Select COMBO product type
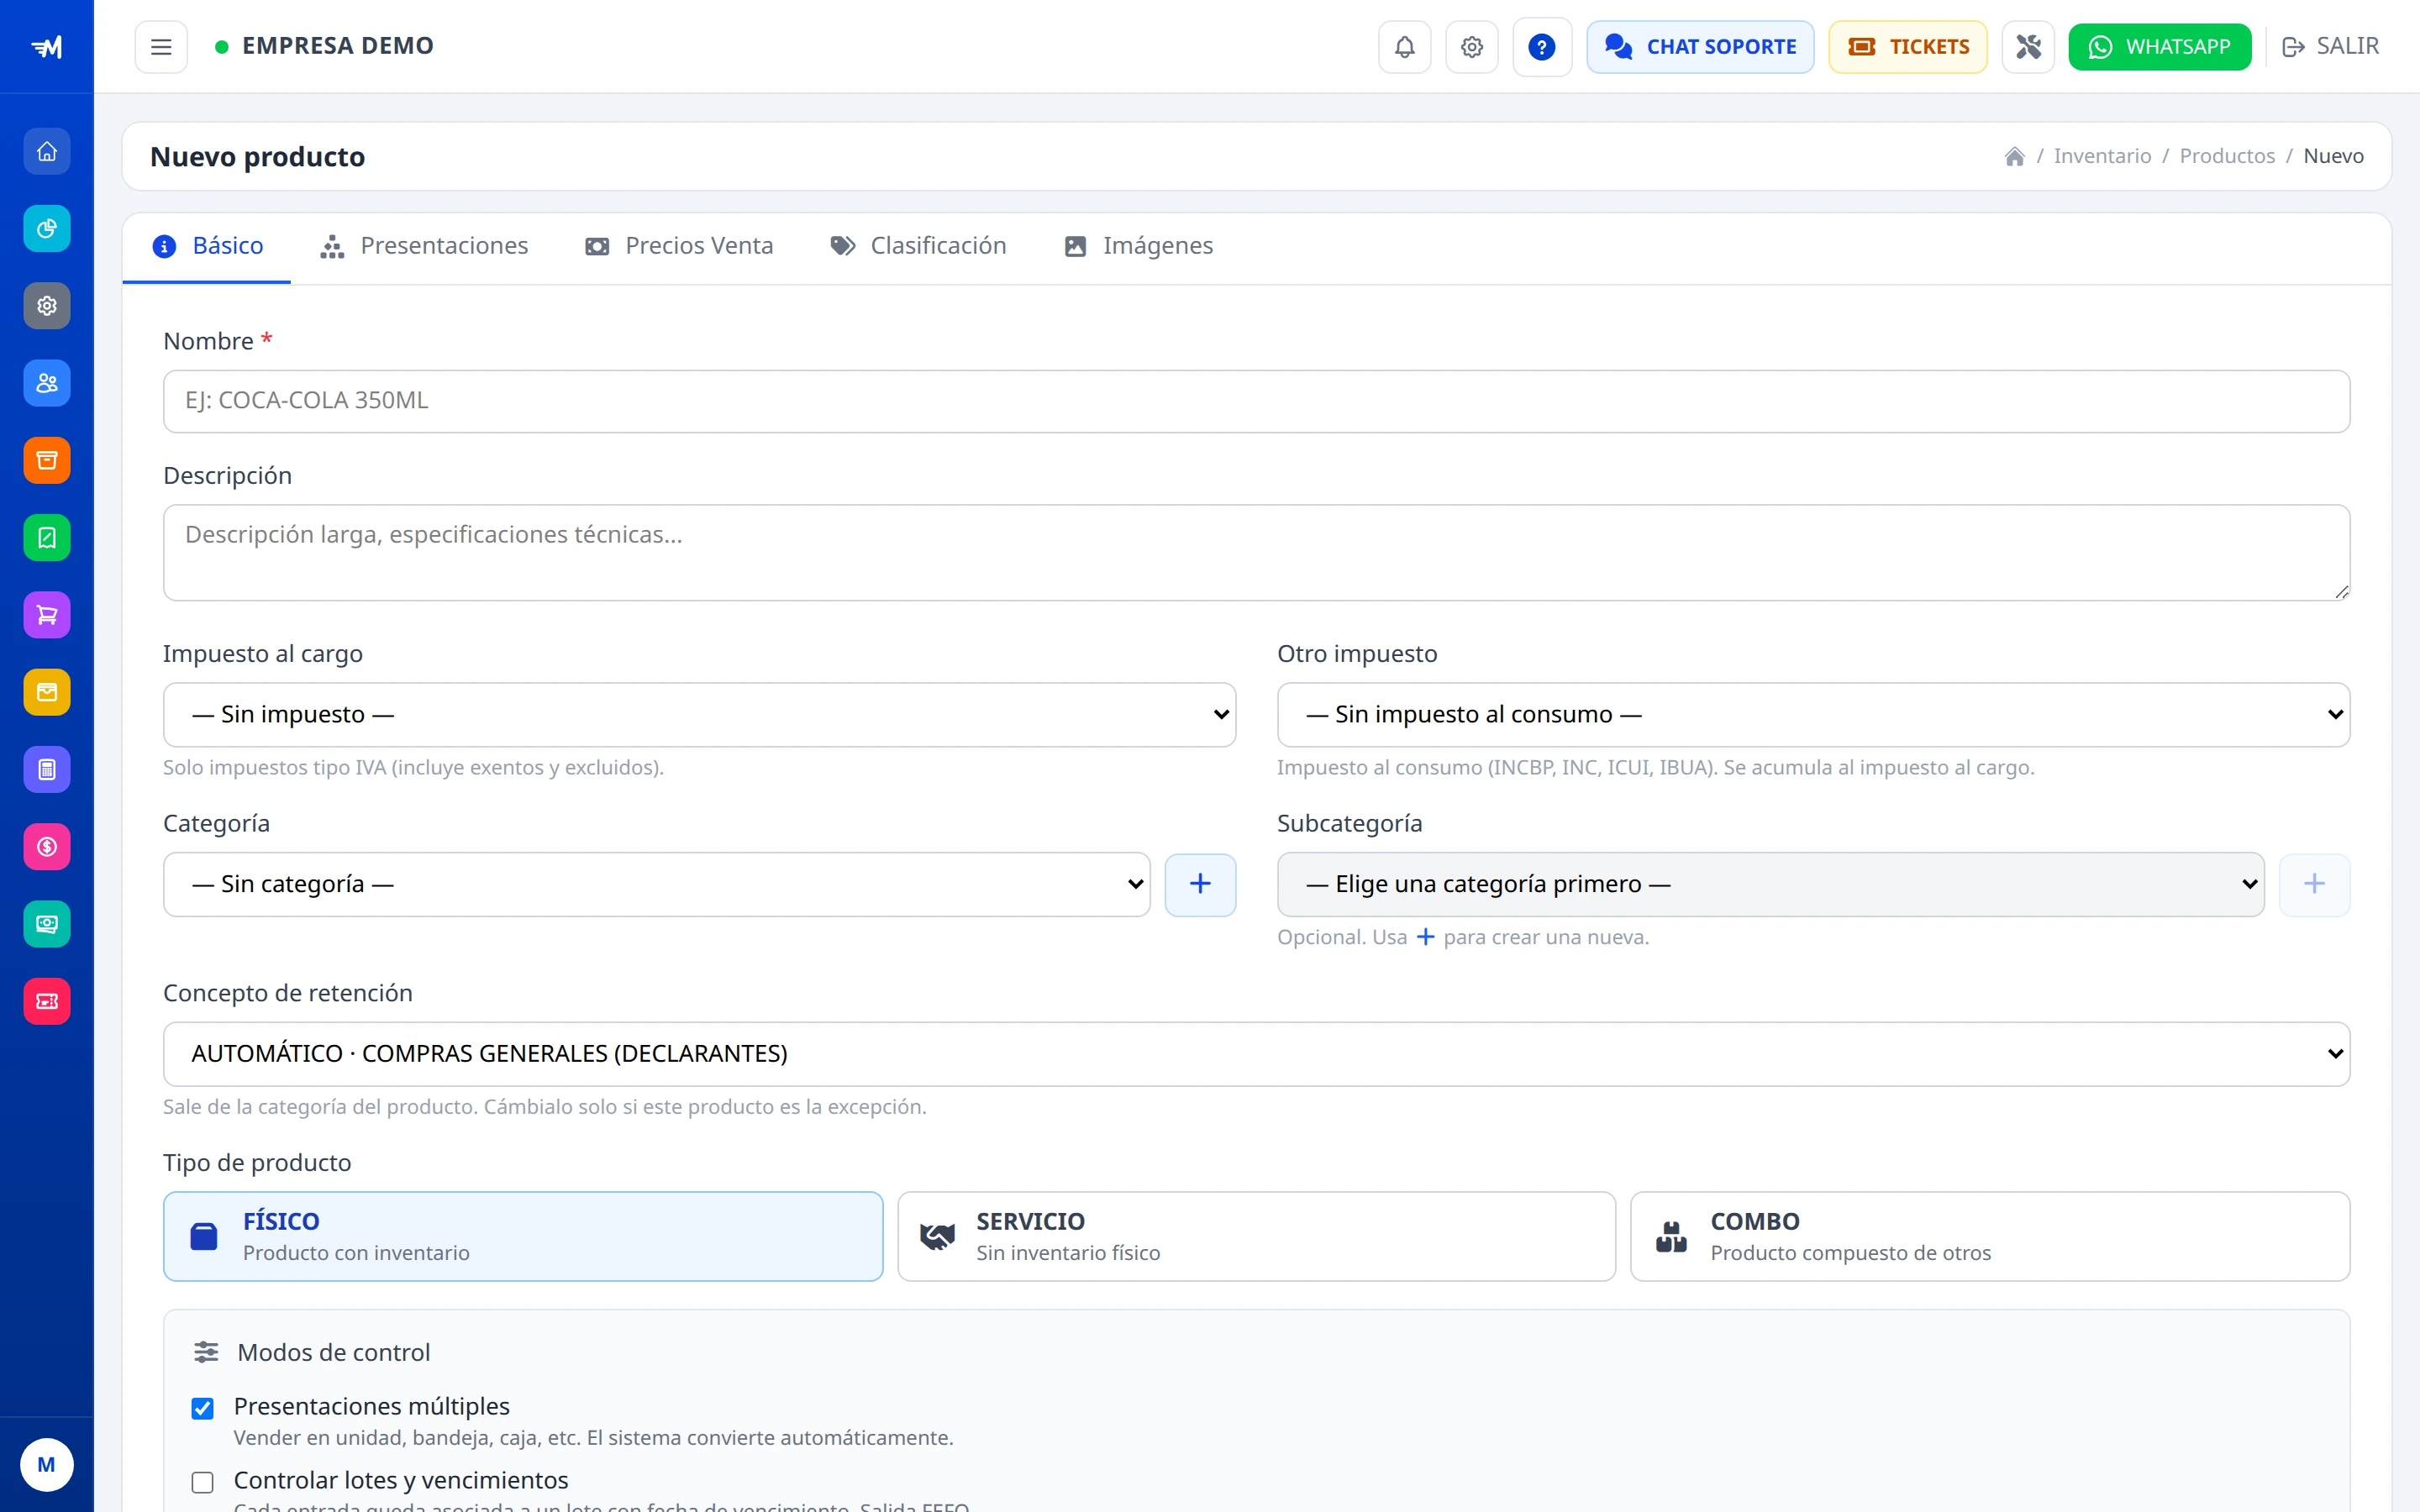The width and height of the screenshot is (2420, 1512). point(1990,1236)
